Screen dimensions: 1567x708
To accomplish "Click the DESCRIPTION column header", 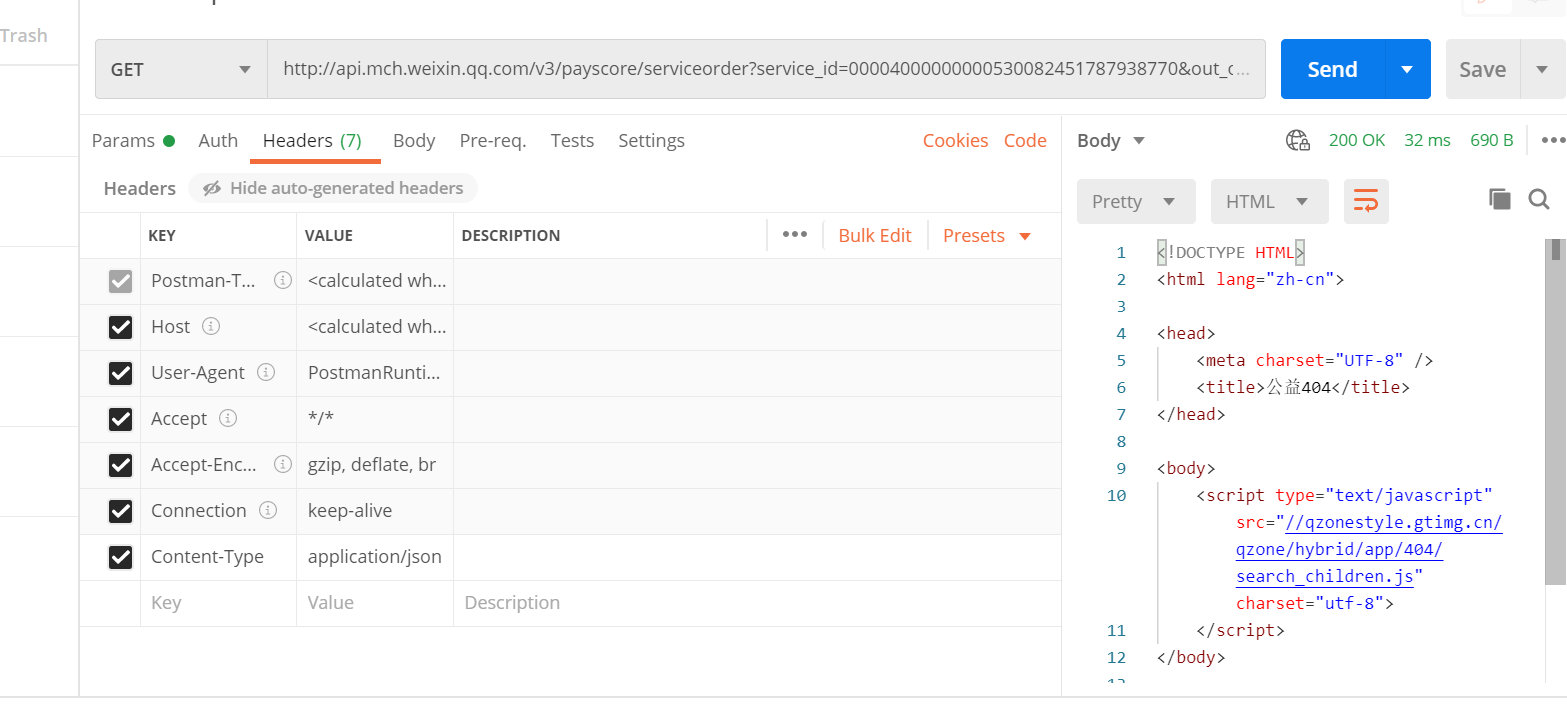I will coord(511,236).
